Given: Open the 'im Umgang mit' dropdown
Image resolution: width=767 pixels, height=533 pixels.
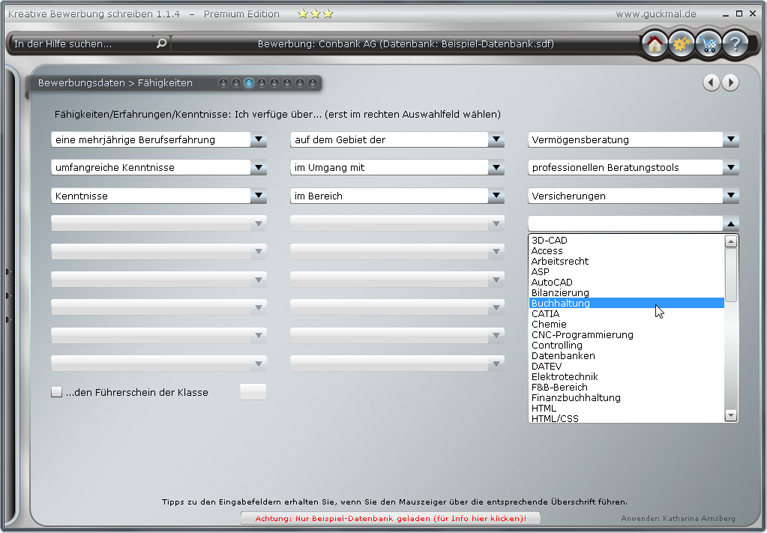Looking at the screenshot, I should [497, 168].
